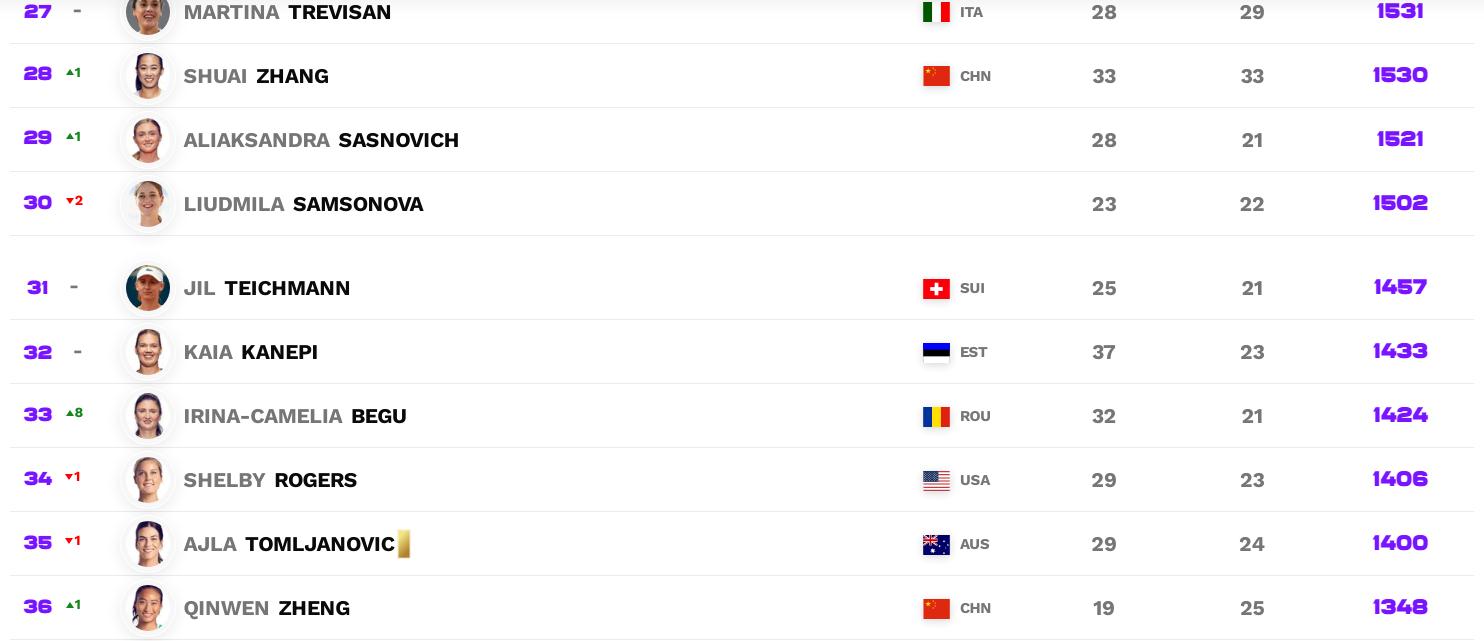This screenshot has height=641, width=1484.
Task: Click Samsonova's down 2 rank indicator
Action: point(74,201)
